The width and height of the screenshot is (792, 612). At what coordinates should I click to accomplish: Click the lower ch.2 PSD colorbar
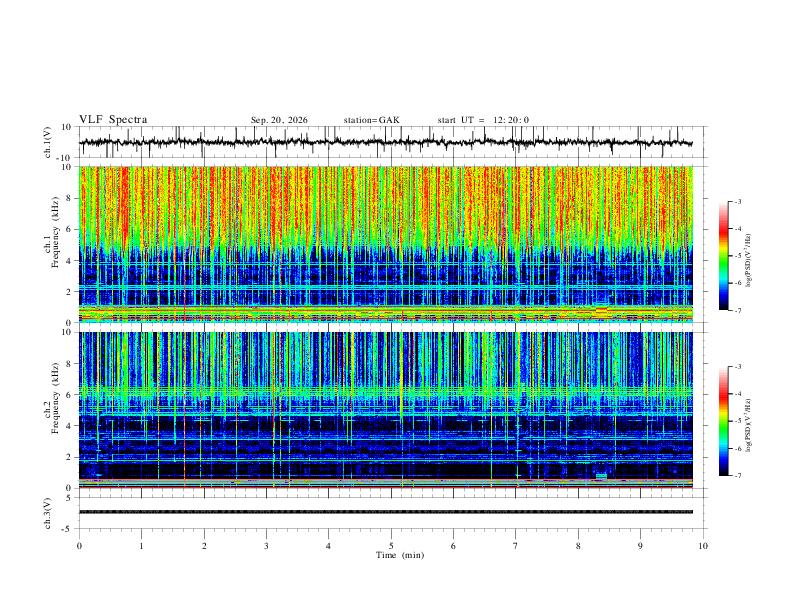pyautogui.click(x=723, y=421)
